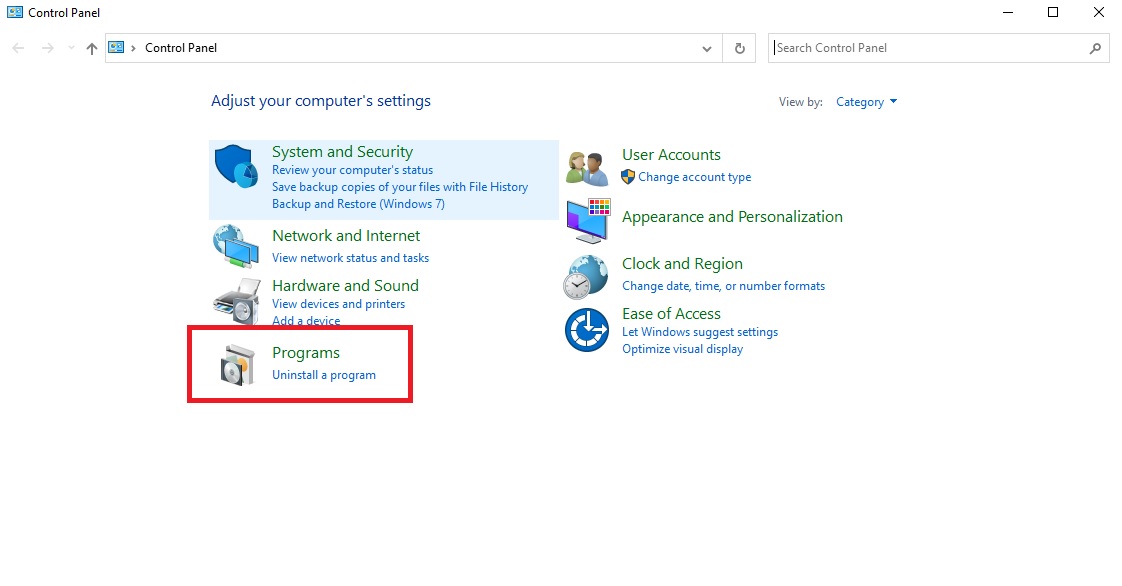Click the Clock and Region globe icon

pos(586,276)
